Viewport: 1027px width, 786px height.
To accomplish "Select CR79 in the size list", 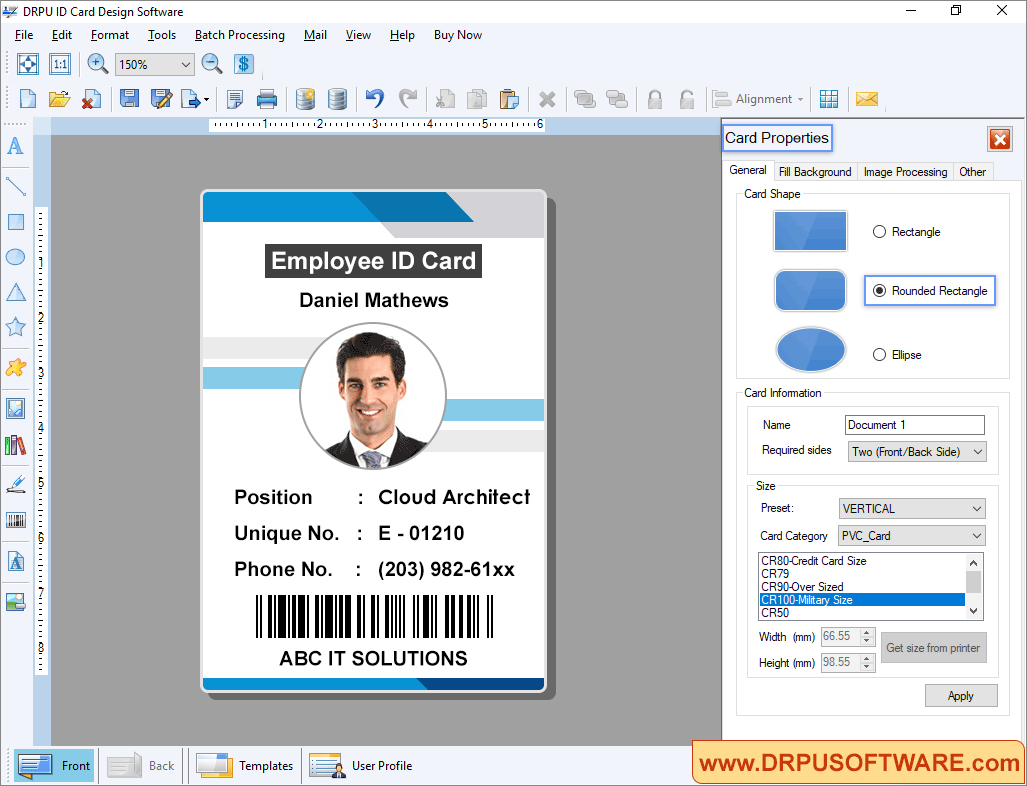I will (x=861, y=574).
